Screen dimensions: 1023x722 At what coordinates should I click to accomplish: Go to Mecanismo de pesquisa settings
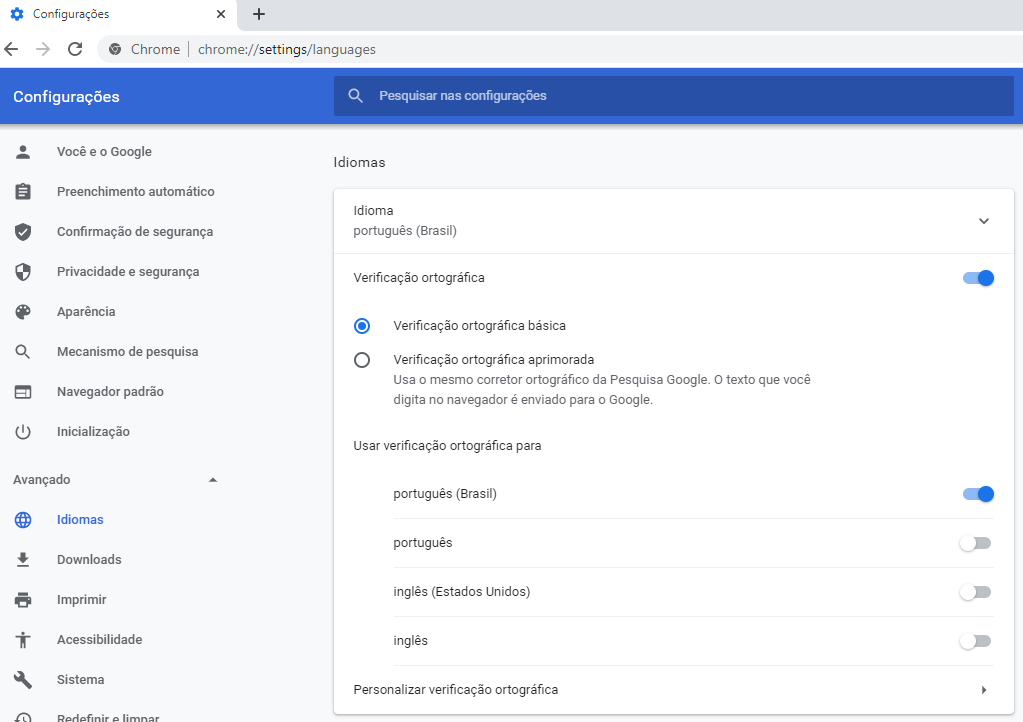(x=127, y=352)
